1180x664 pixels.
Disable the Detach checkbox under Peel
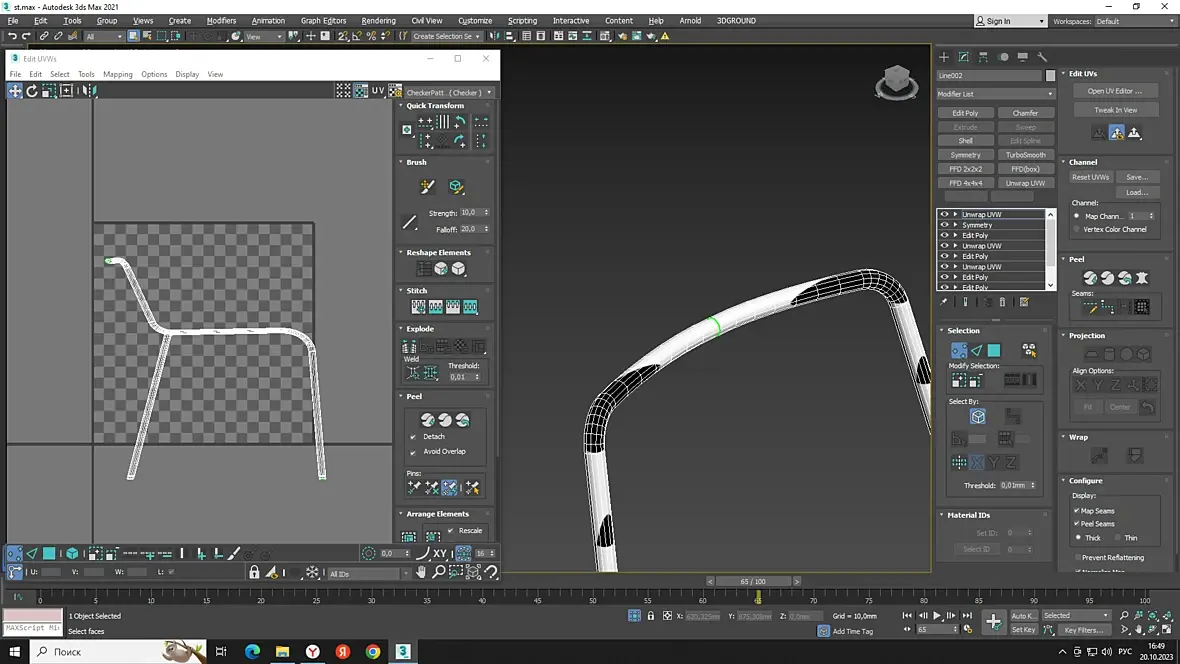point(413,437)
